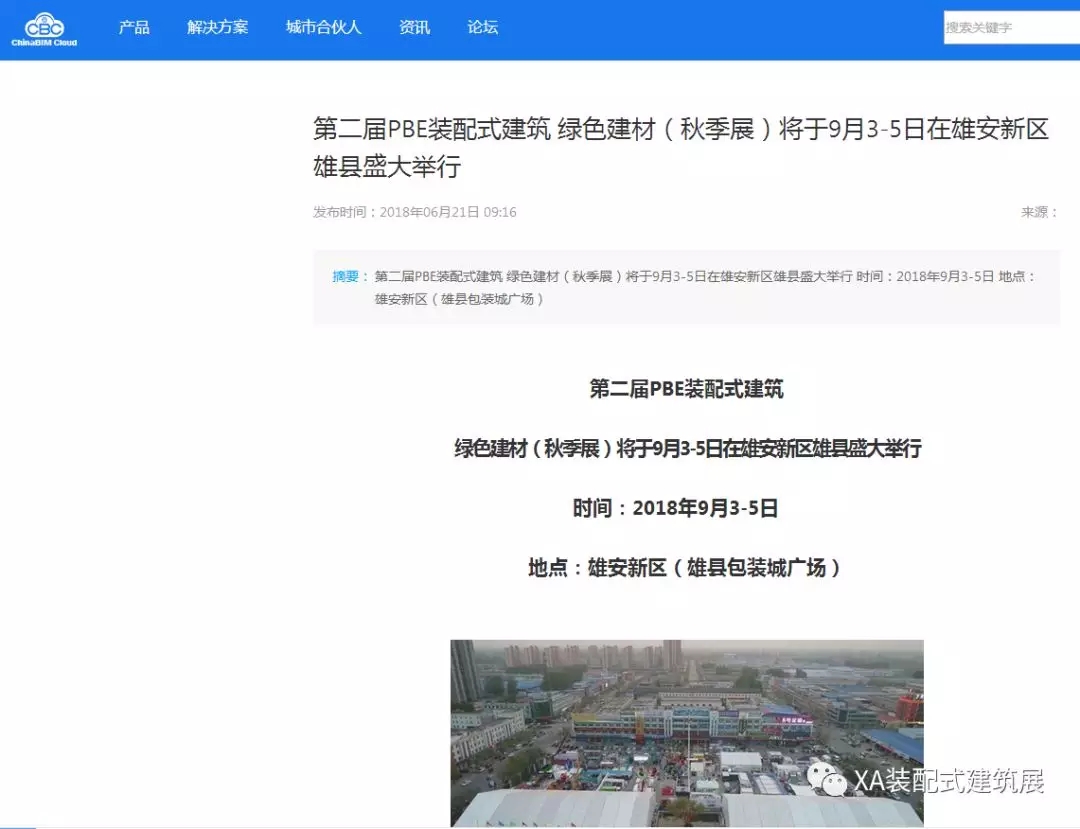Open the 产品 menu
Image resolution: width=1080 pixels, height=829 pixels.
134,28
